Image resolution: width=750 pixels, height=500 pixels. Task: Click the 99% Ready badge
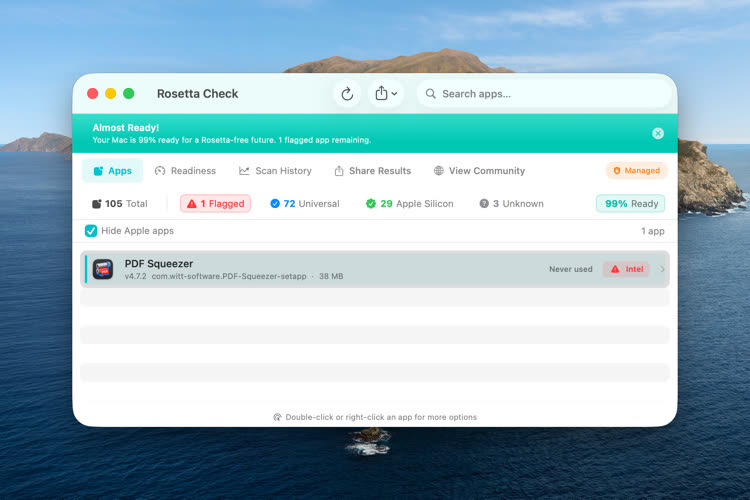pyautogui.click(x=630, y=204)
